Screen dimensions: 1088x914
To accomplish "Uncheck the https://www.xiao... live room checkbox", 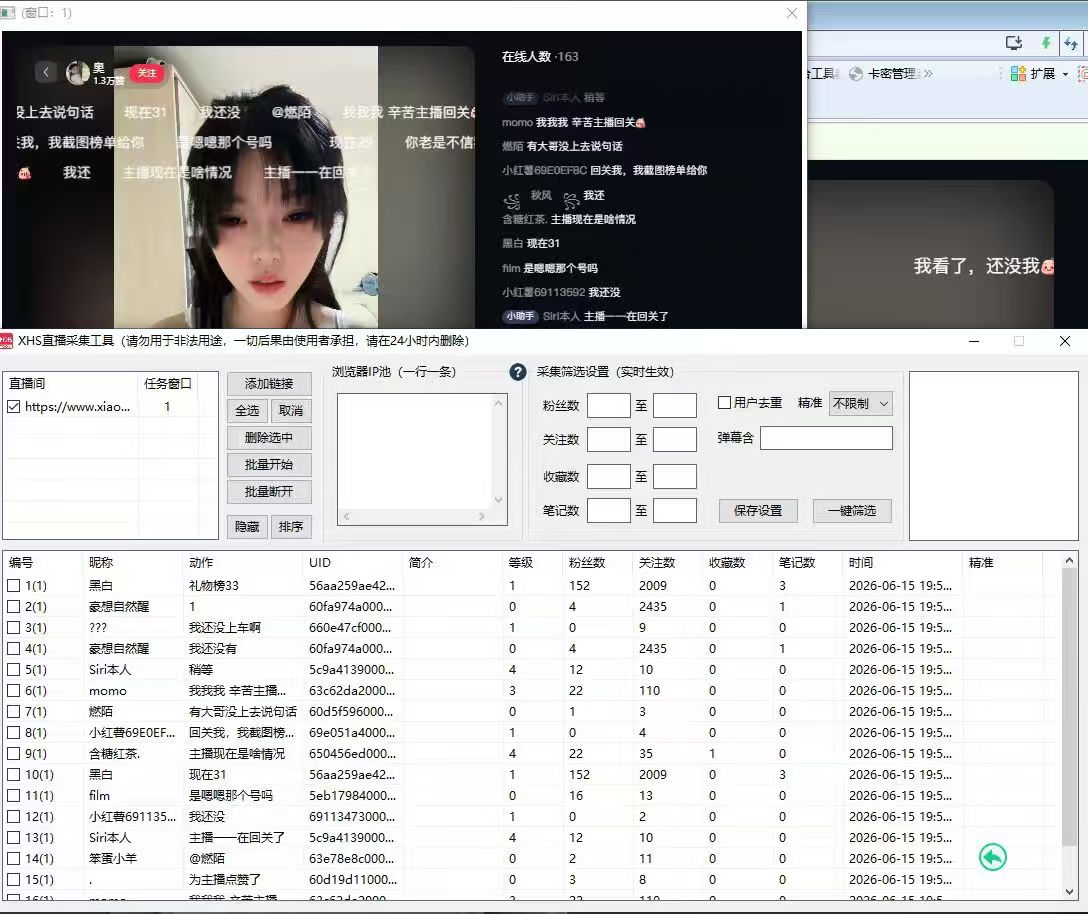I will pyautogui.click(x=14, y=407).
